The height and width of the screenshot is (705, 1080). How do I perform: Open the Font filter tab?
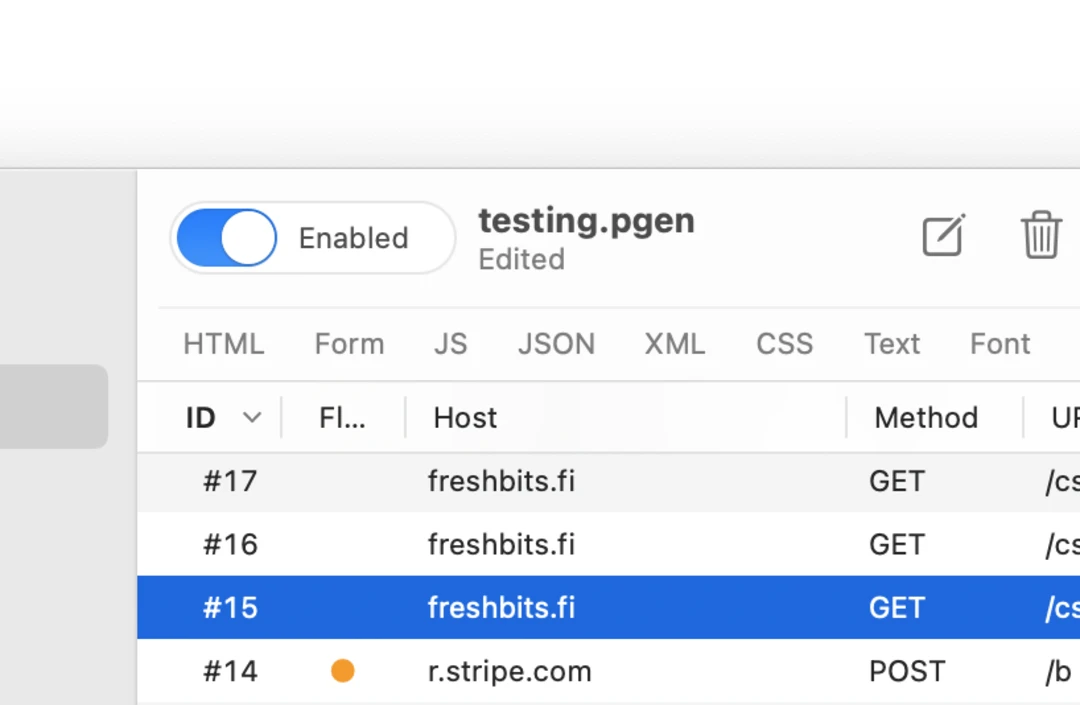point(999,344)
